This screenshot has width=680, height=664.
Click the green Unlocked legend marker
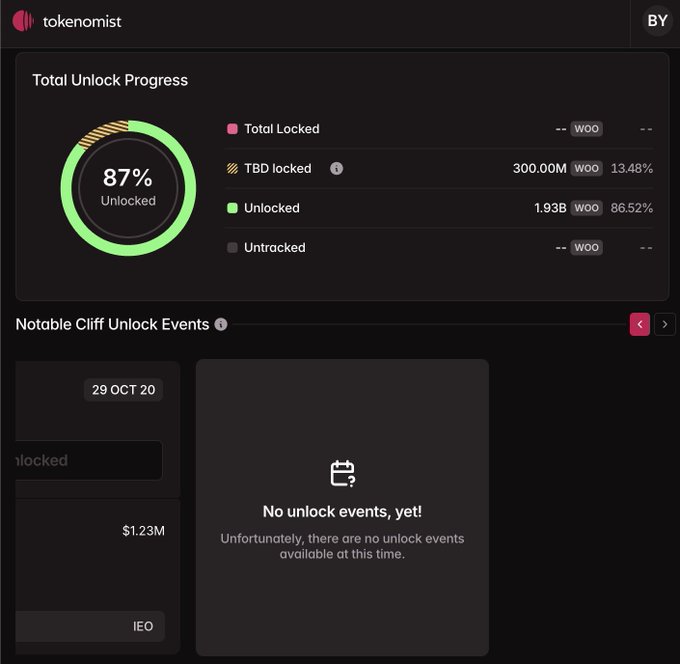[232, 208]
